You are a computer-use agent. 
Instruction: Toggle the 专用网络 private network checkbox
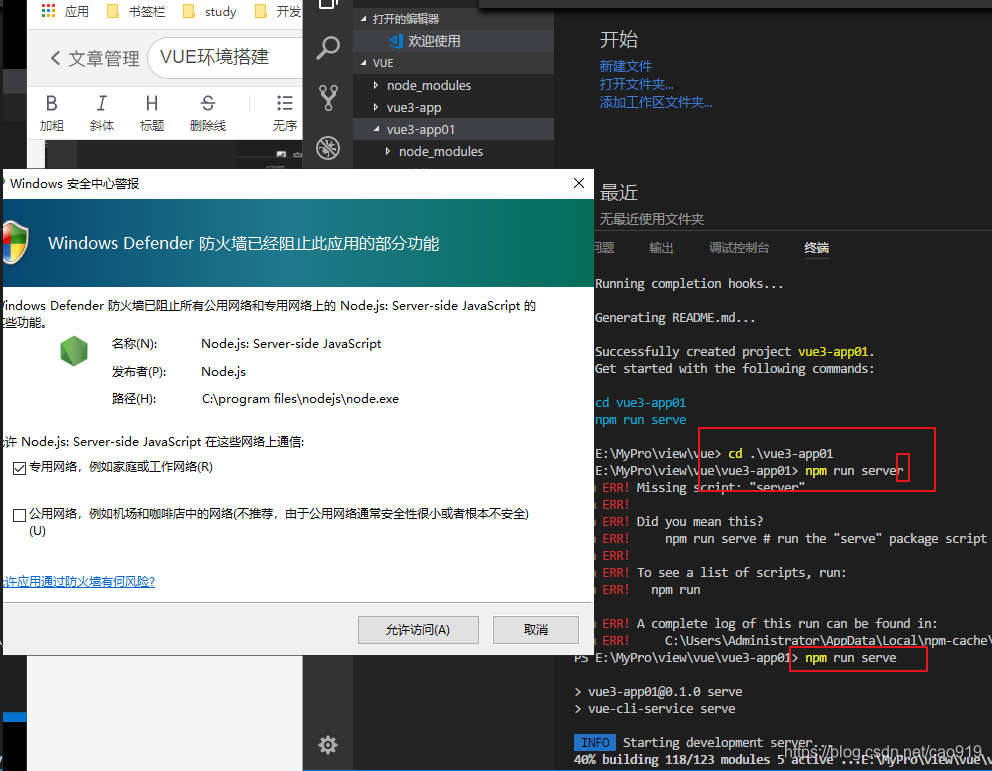[20, 468]
